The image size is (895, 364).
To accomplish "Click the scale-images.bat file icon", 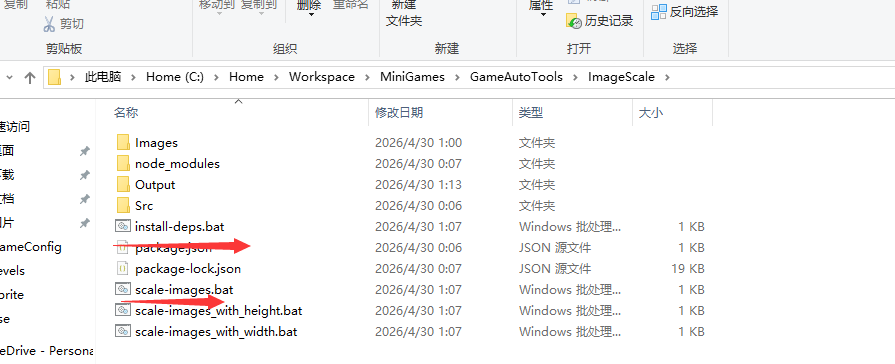I will coord(123,289).
